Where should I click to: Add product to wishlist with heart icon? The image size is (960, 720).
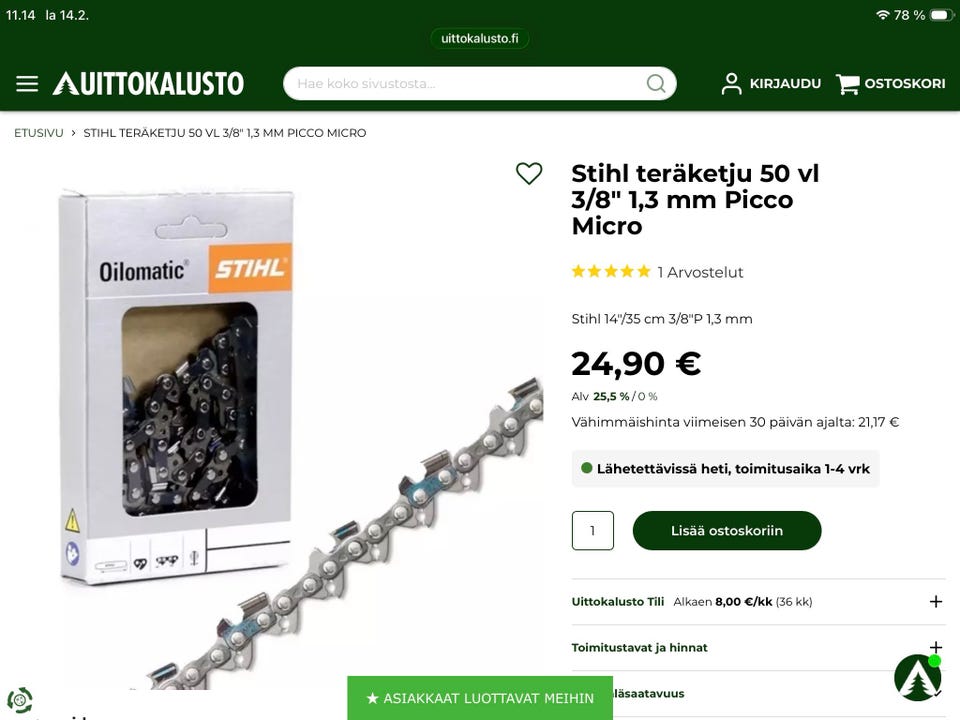click(529, 173)
